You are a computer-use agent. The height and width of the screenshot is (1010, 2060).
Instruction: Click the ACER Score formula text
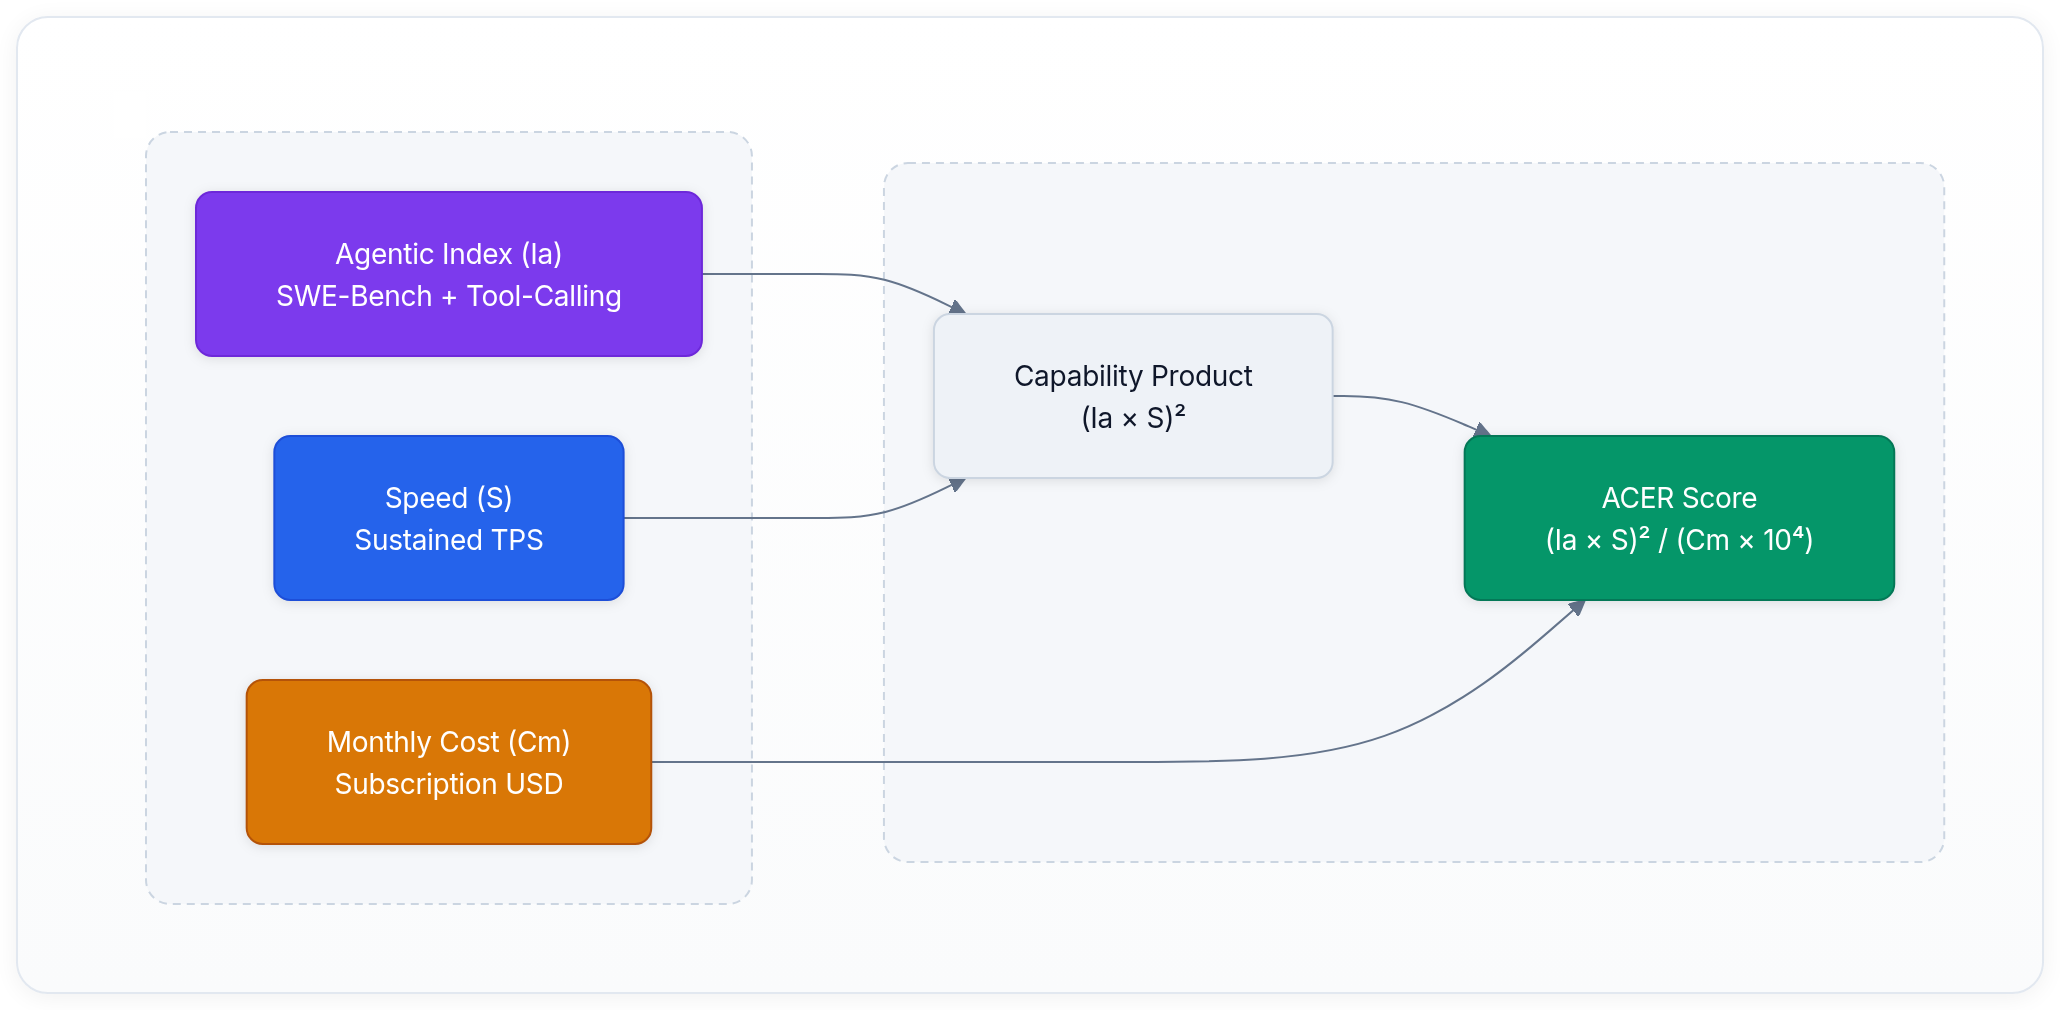point(1678,540)
